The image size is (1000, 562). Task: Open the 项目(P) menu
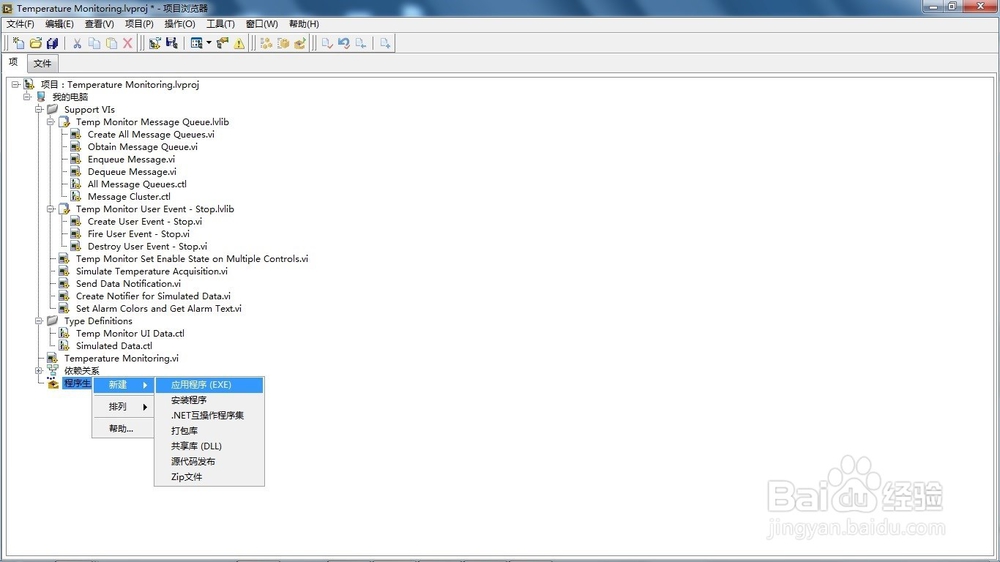139,24
